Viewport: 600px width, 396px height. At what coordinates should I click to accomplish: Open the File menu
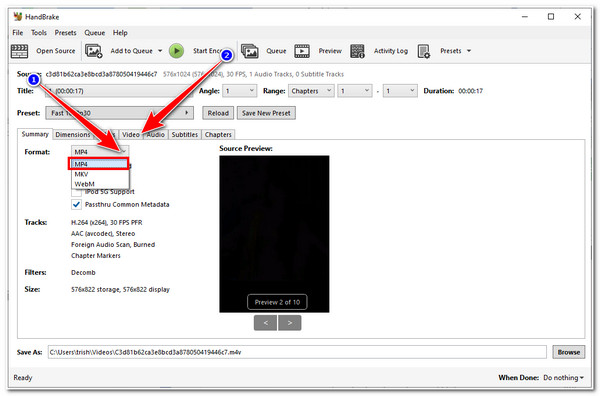coord(18,33)
